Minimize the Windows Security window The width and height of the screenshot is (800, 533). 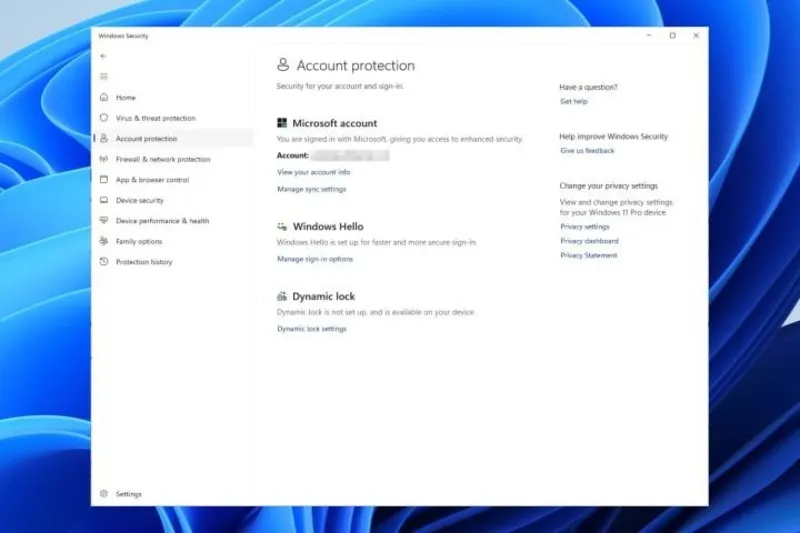pyautogui.click(x=649, y=36)
